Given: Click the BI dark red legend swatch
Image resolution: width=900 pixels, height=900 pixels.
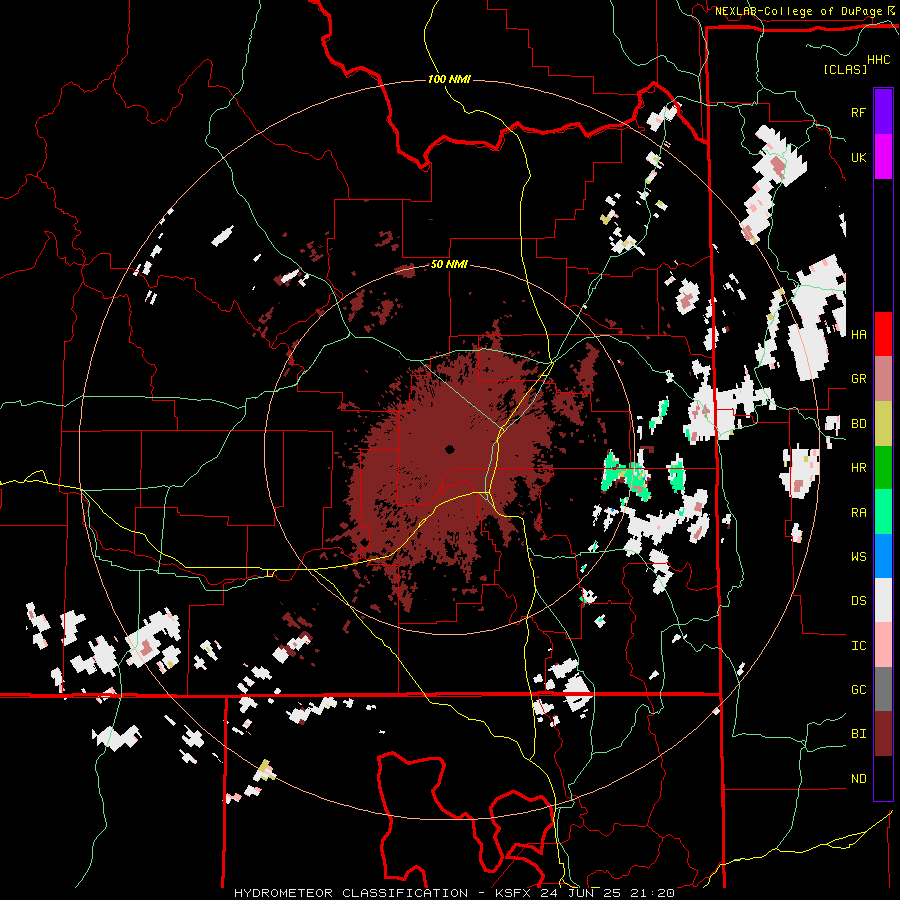Looking at the screenshot, I should coord(883,734).
